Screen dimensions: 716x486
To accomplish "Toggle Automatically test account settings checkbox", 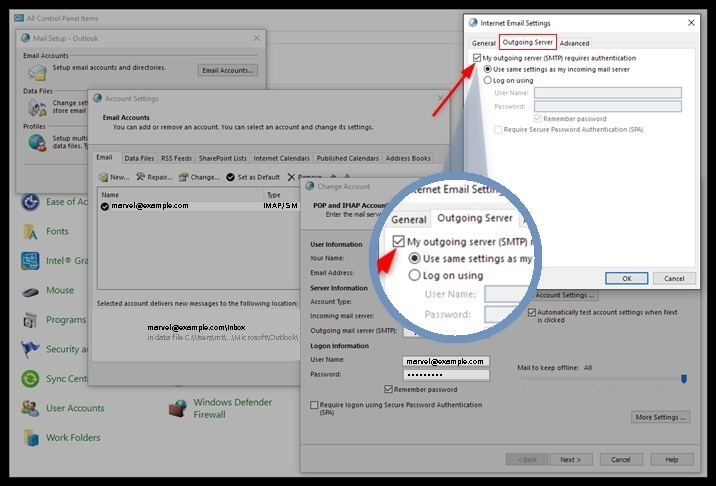I will [532, 313].
